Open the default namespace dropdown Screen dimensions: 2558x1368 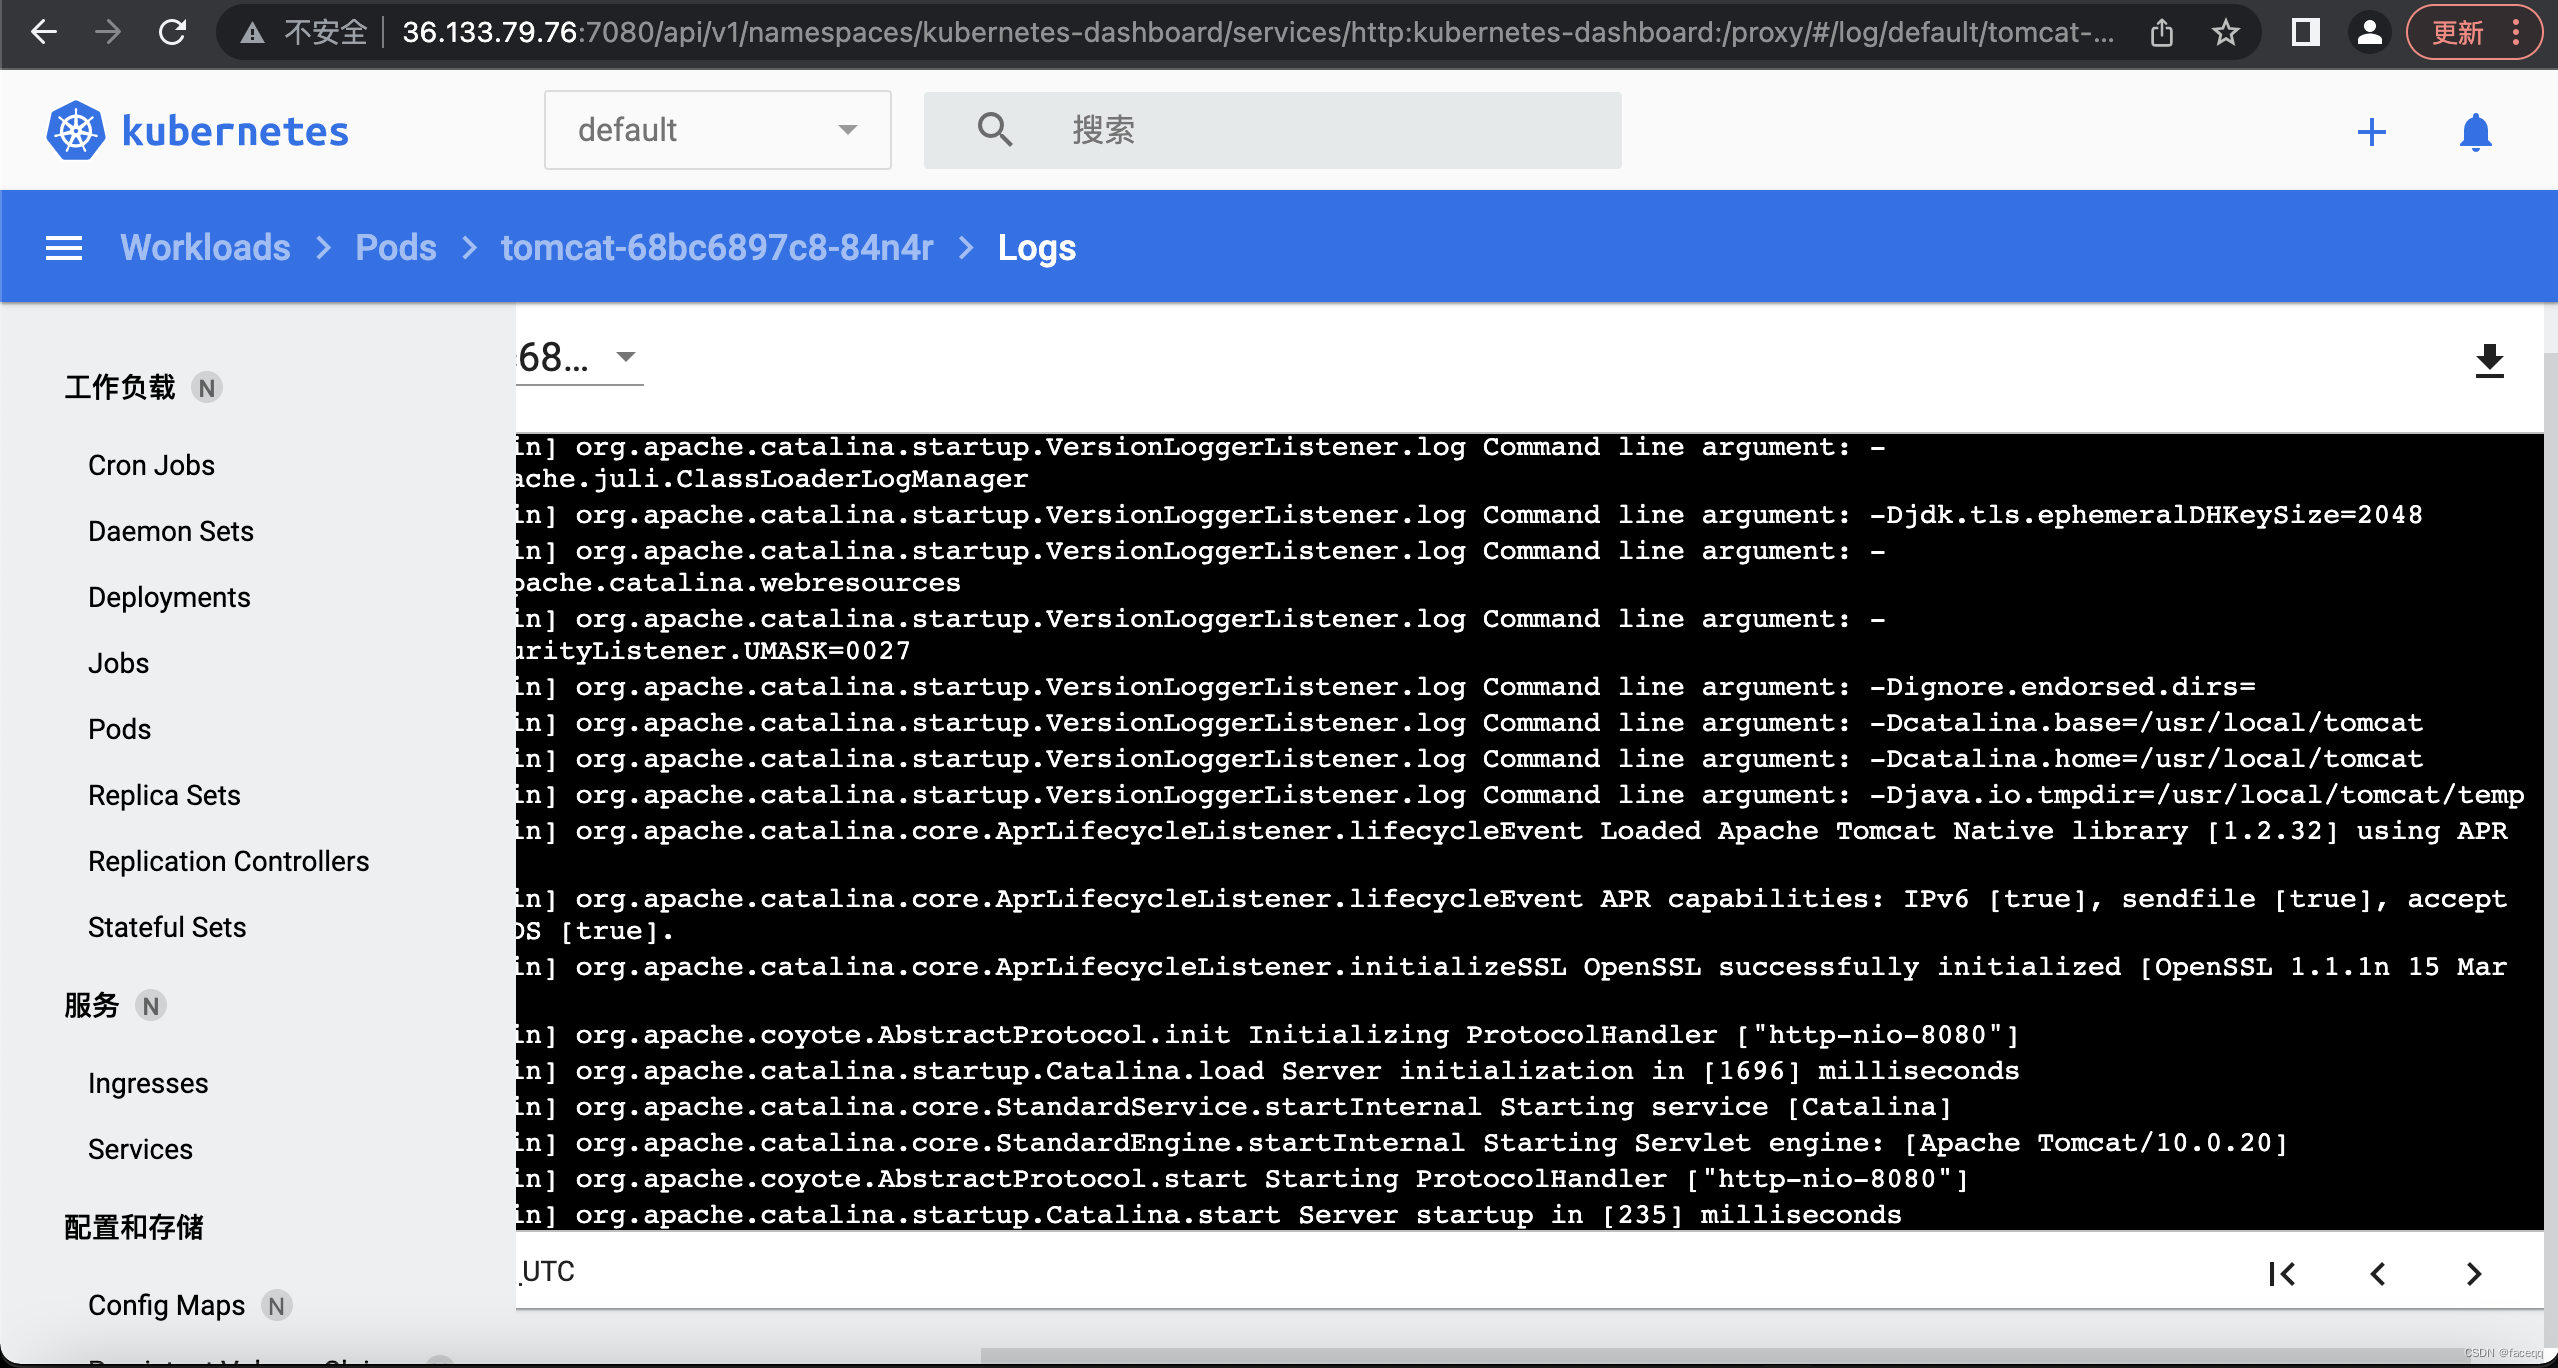tap(718, 130)
